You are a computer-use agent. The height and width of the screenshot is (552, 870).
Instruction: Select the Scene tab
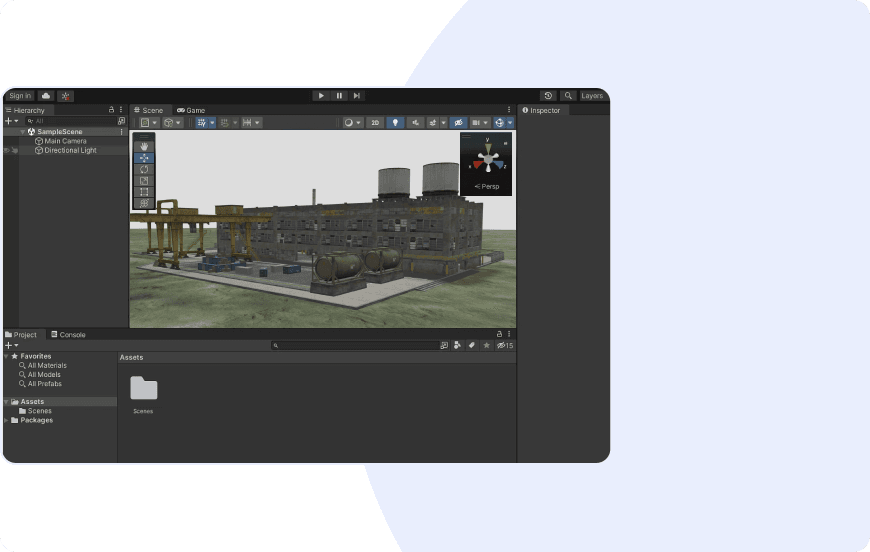(x=149, y=110)
